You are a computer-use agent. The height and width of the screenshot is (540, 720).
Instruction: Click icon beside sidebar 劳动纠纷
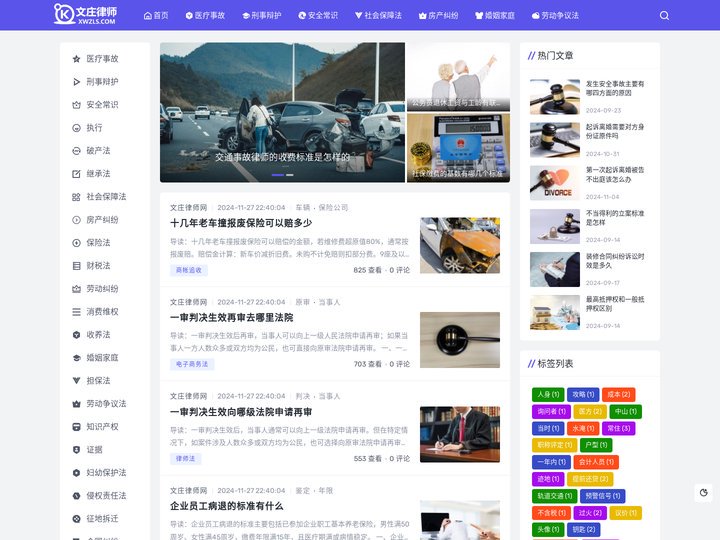tap(76, 289)
